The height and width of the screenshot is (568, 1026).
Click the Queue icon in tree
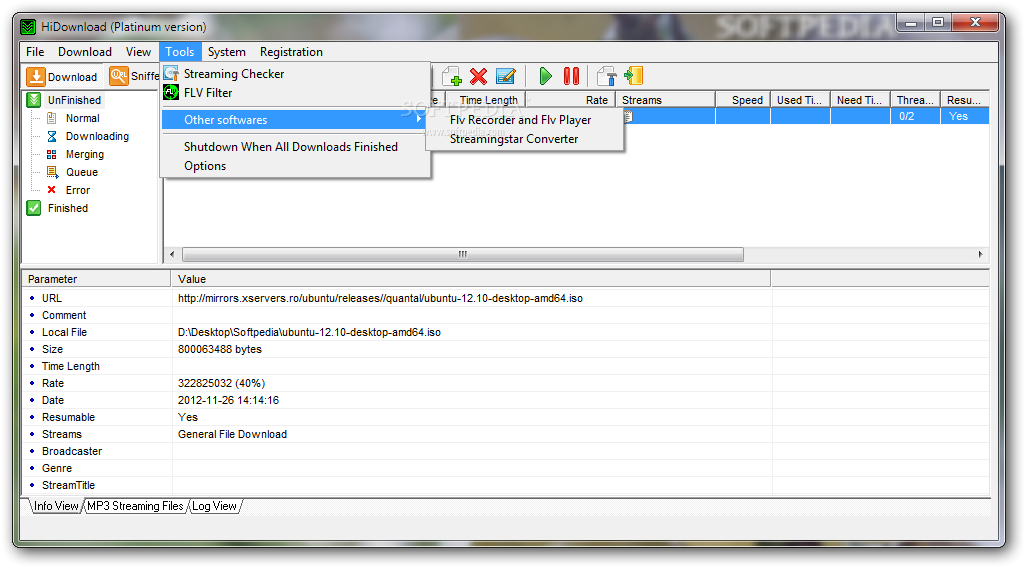click(x=52, y=172)
